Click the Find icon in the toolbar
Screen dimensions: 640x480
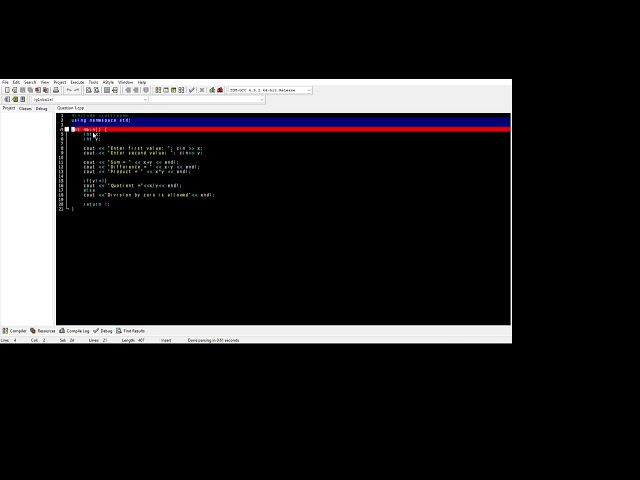pyautogui.click(x=89, y=90)
